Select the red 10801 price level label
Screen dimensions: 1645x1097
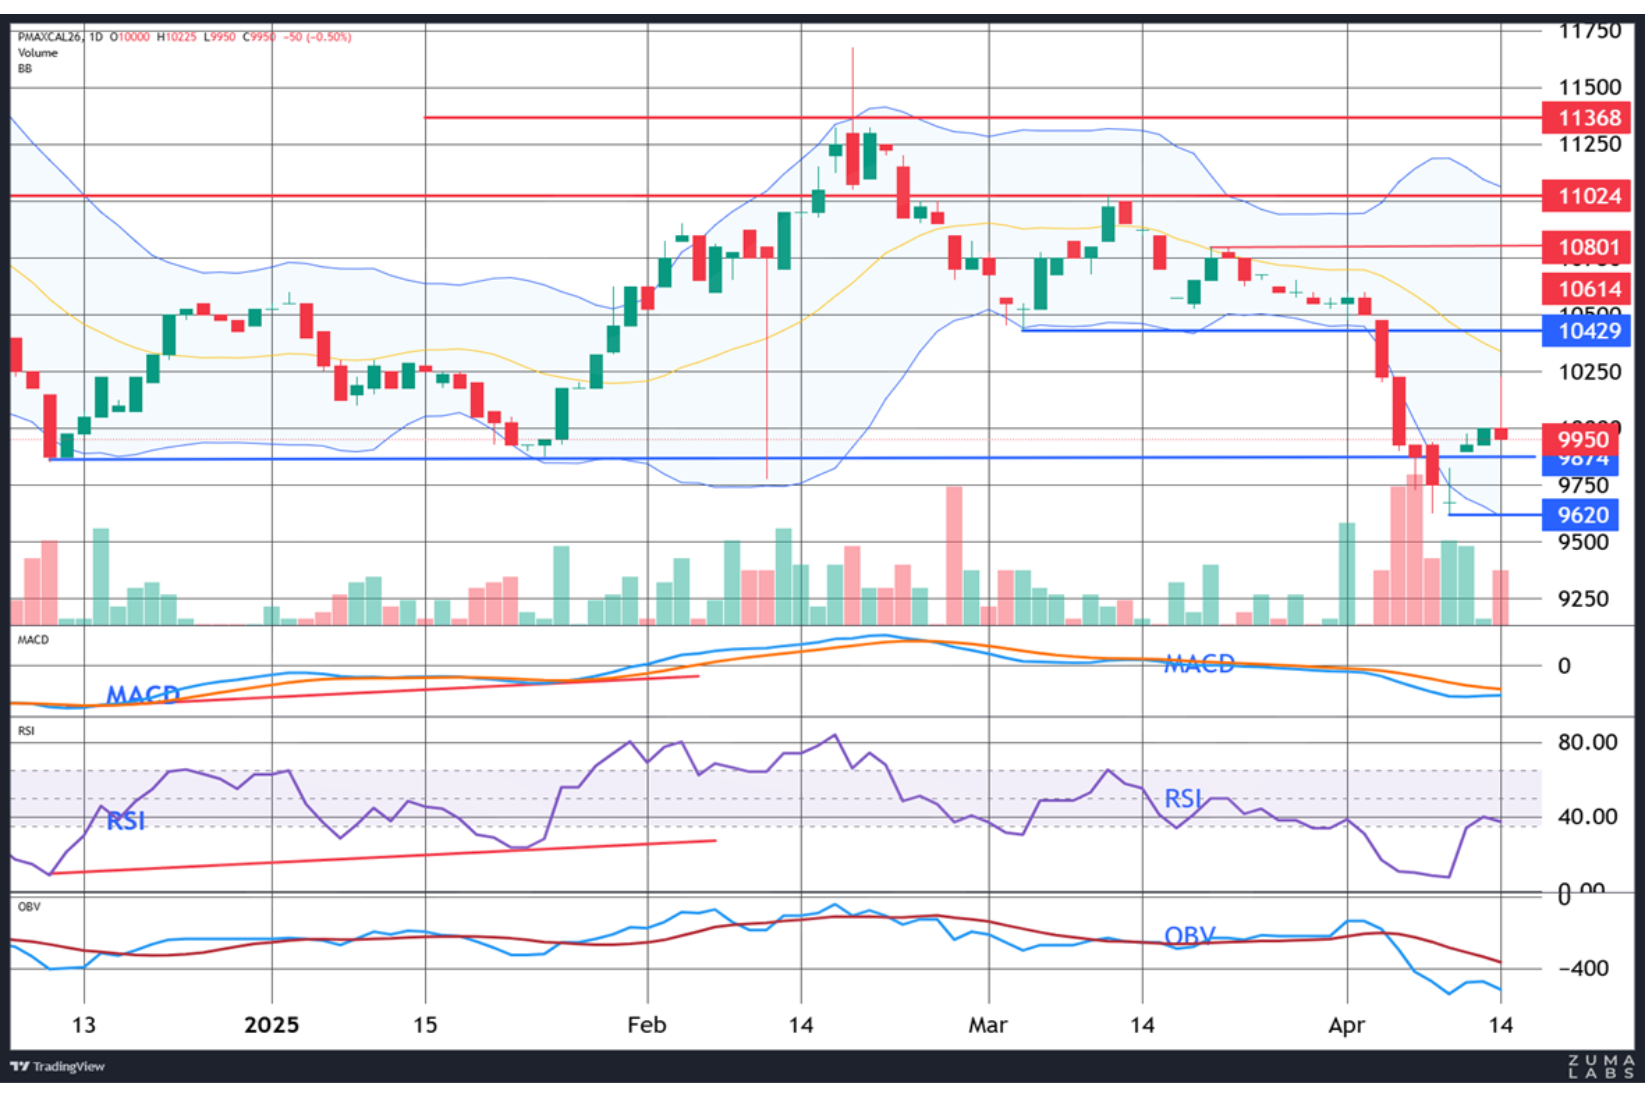tap(1587, 247)
